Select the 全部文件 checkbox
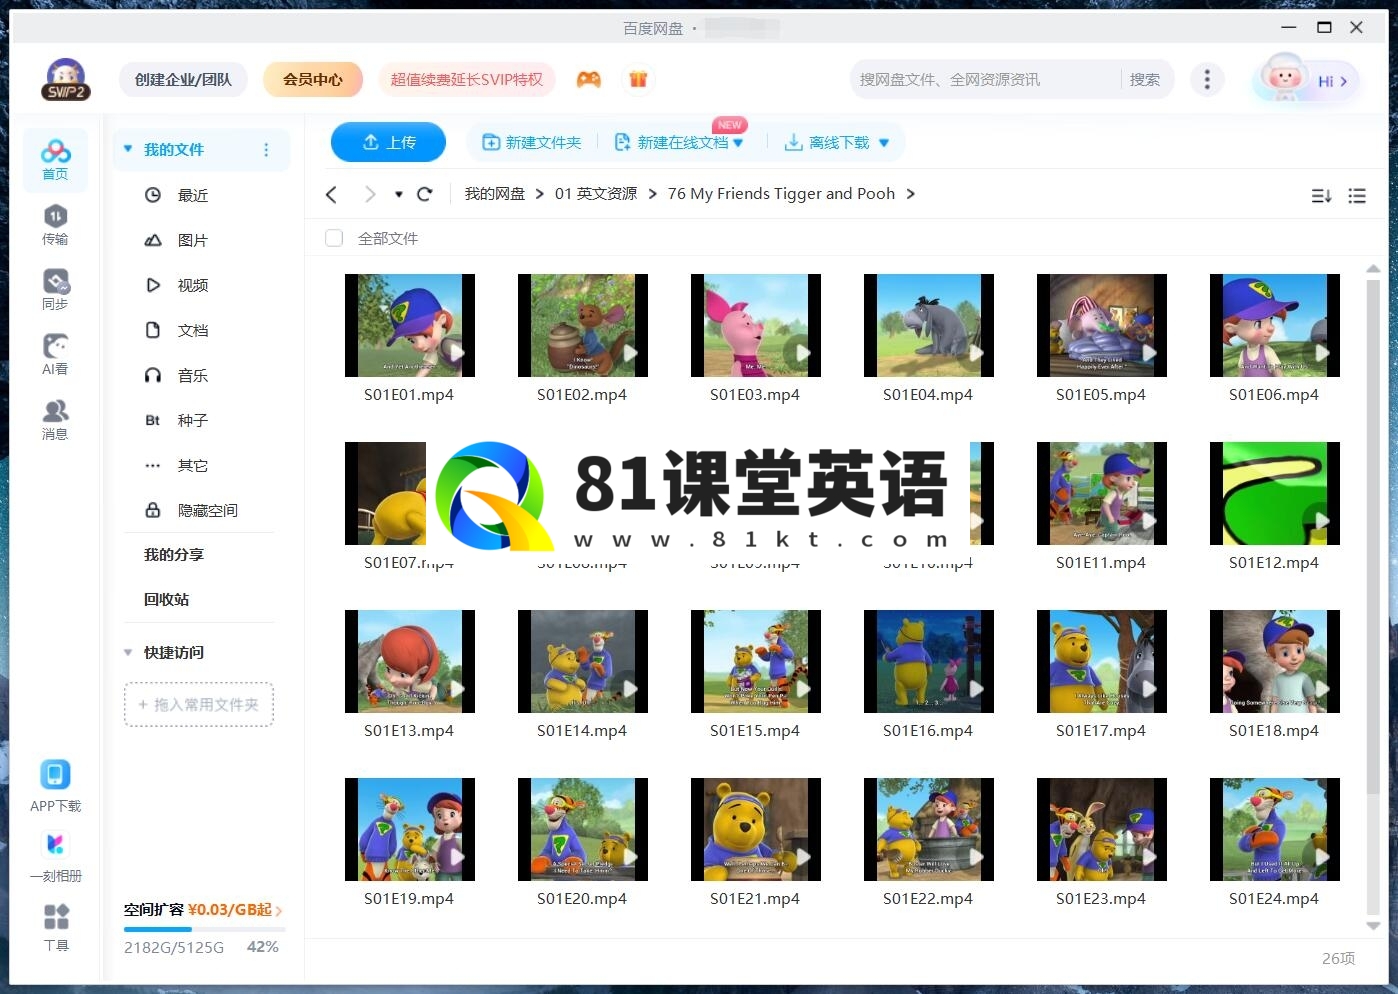 (x=334, y=238)
